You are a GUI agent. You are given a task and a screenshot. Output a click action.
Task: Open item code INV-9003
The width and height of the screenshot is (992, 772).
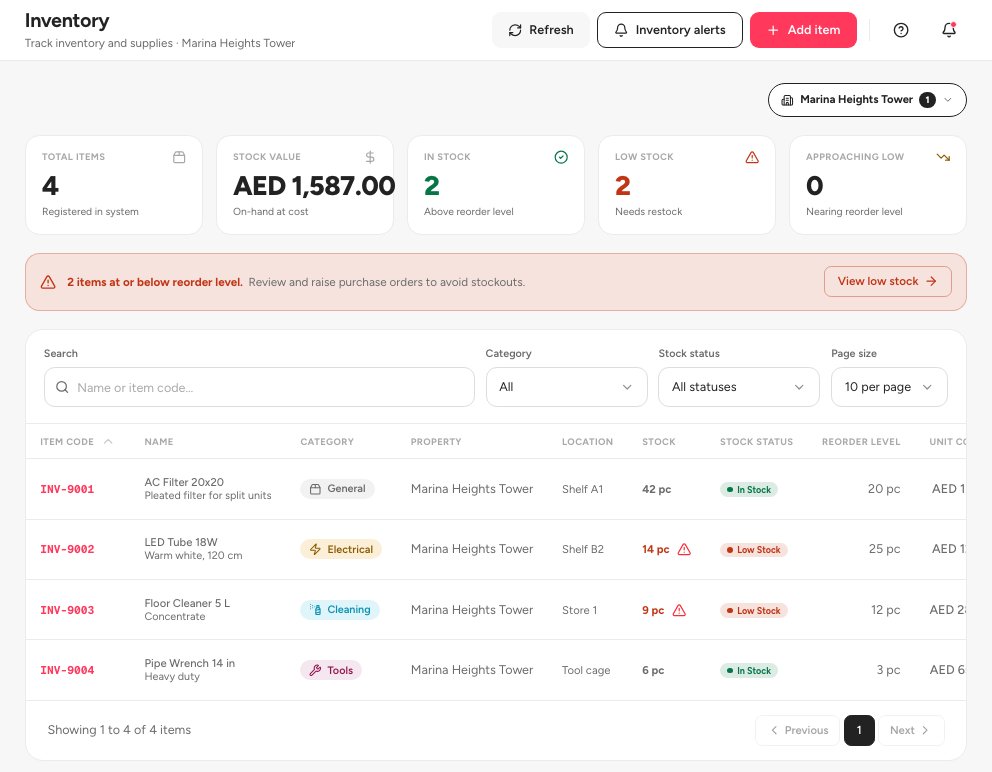[67, 610]
